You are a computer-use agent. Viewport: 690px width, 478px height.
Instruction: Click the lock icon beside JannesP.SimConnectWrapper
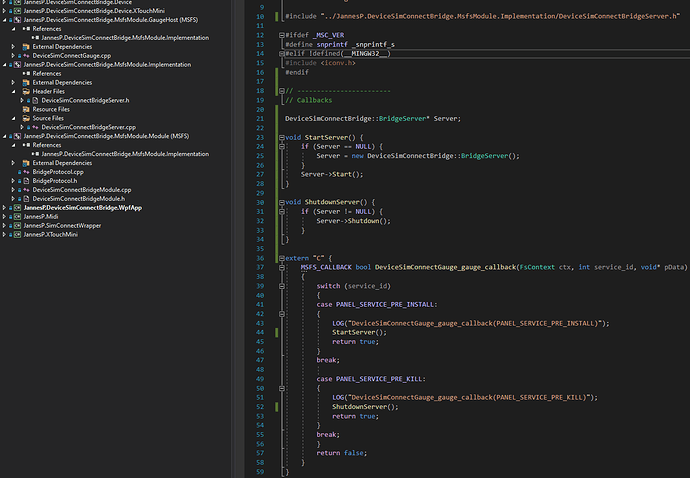tap(11, 226)
